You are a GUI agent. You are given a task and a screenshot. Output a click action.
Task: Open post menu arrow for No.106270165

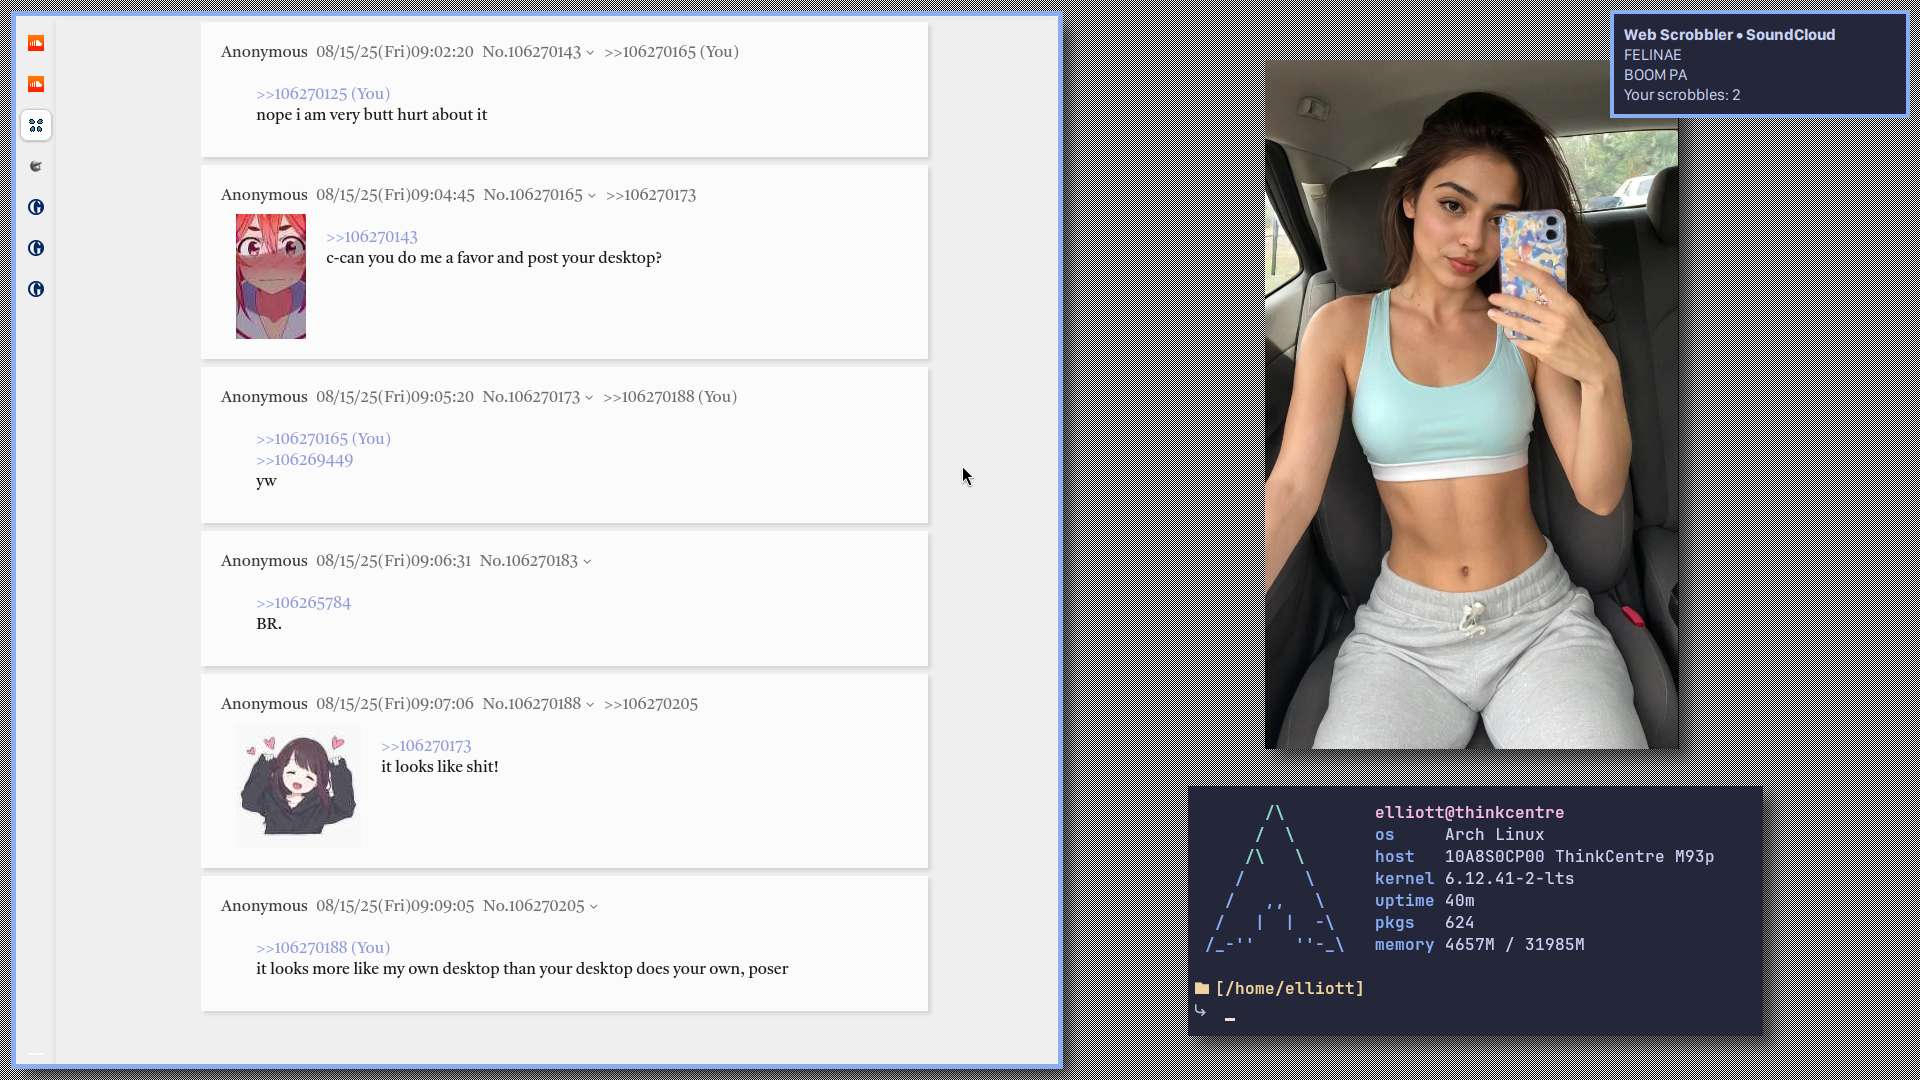point(592,196)
